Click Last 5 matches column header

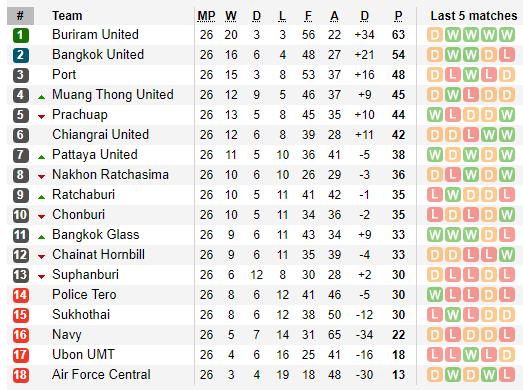coord(474,16)
